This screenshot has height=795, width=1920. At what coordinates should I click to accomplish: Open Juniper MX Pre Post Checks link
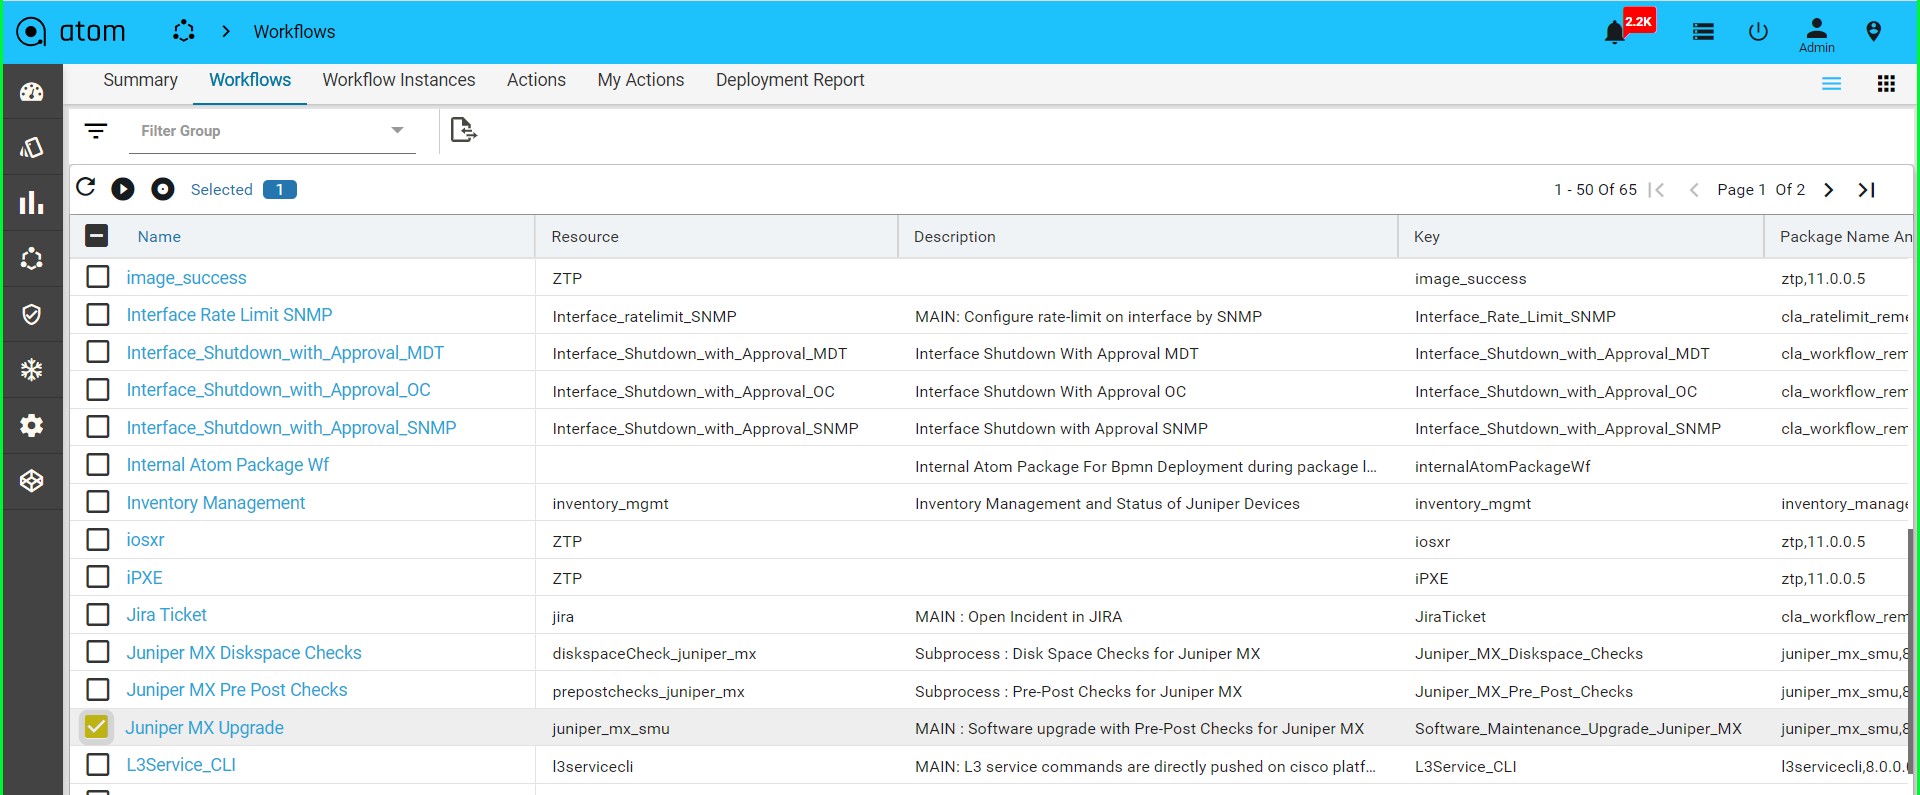[237, 690]
